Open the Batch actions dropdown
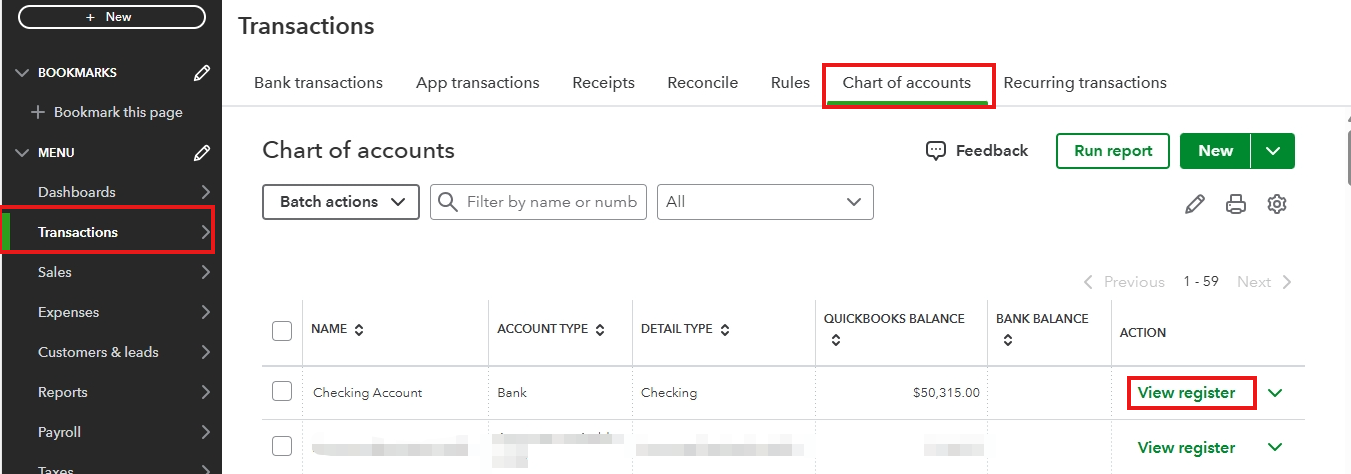1351x474 pixels. tap(340, 202)
